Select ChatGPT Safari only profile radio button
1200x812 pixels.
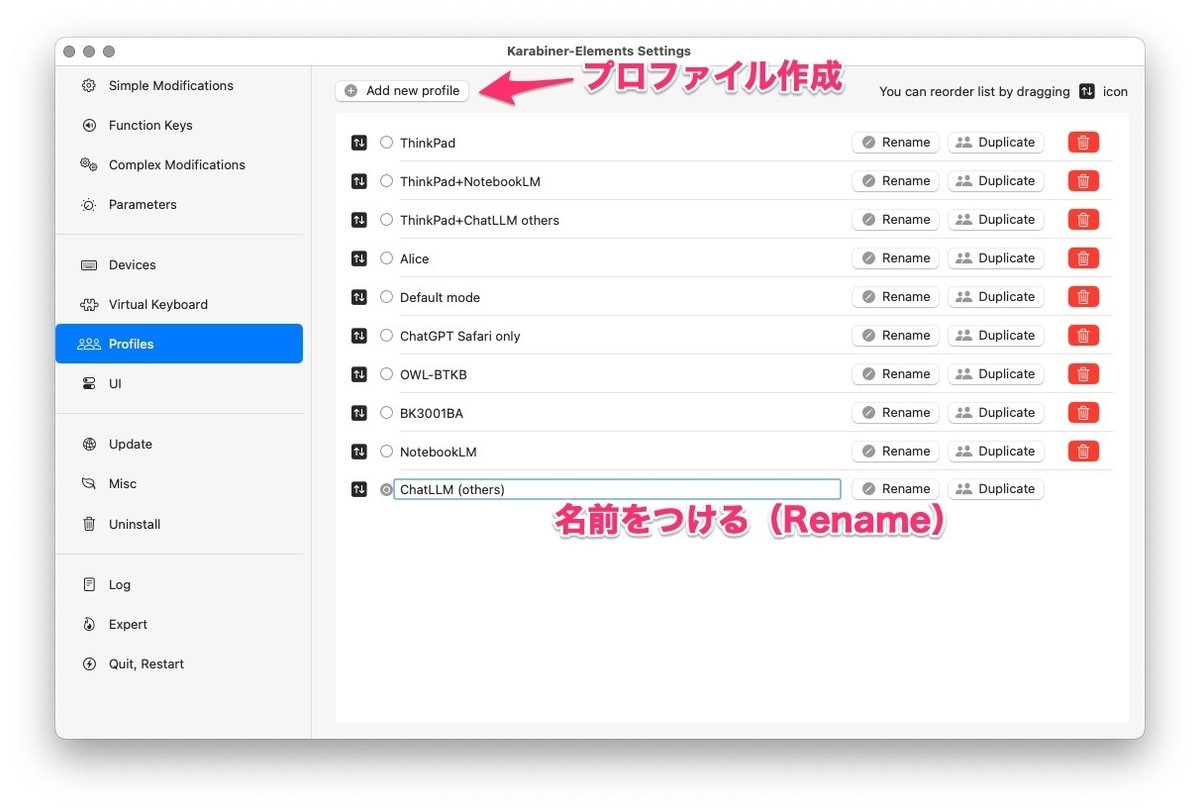[x=387, y=335]
